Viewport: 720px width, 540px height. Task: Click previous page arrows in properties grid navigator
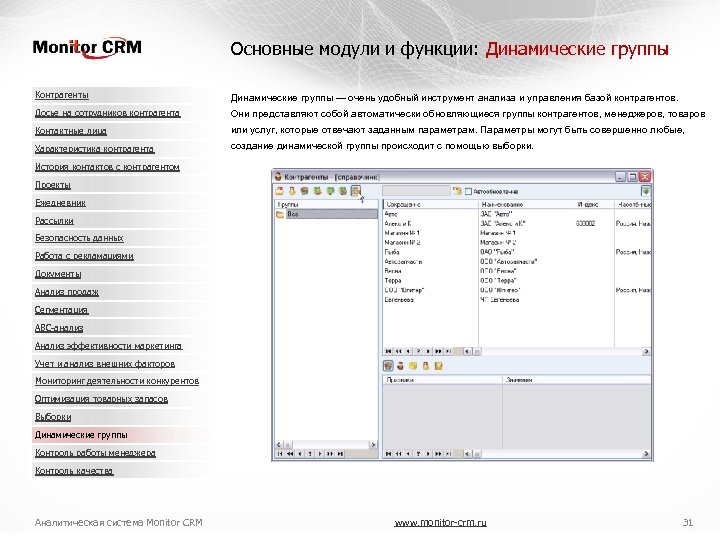[399, 454]
